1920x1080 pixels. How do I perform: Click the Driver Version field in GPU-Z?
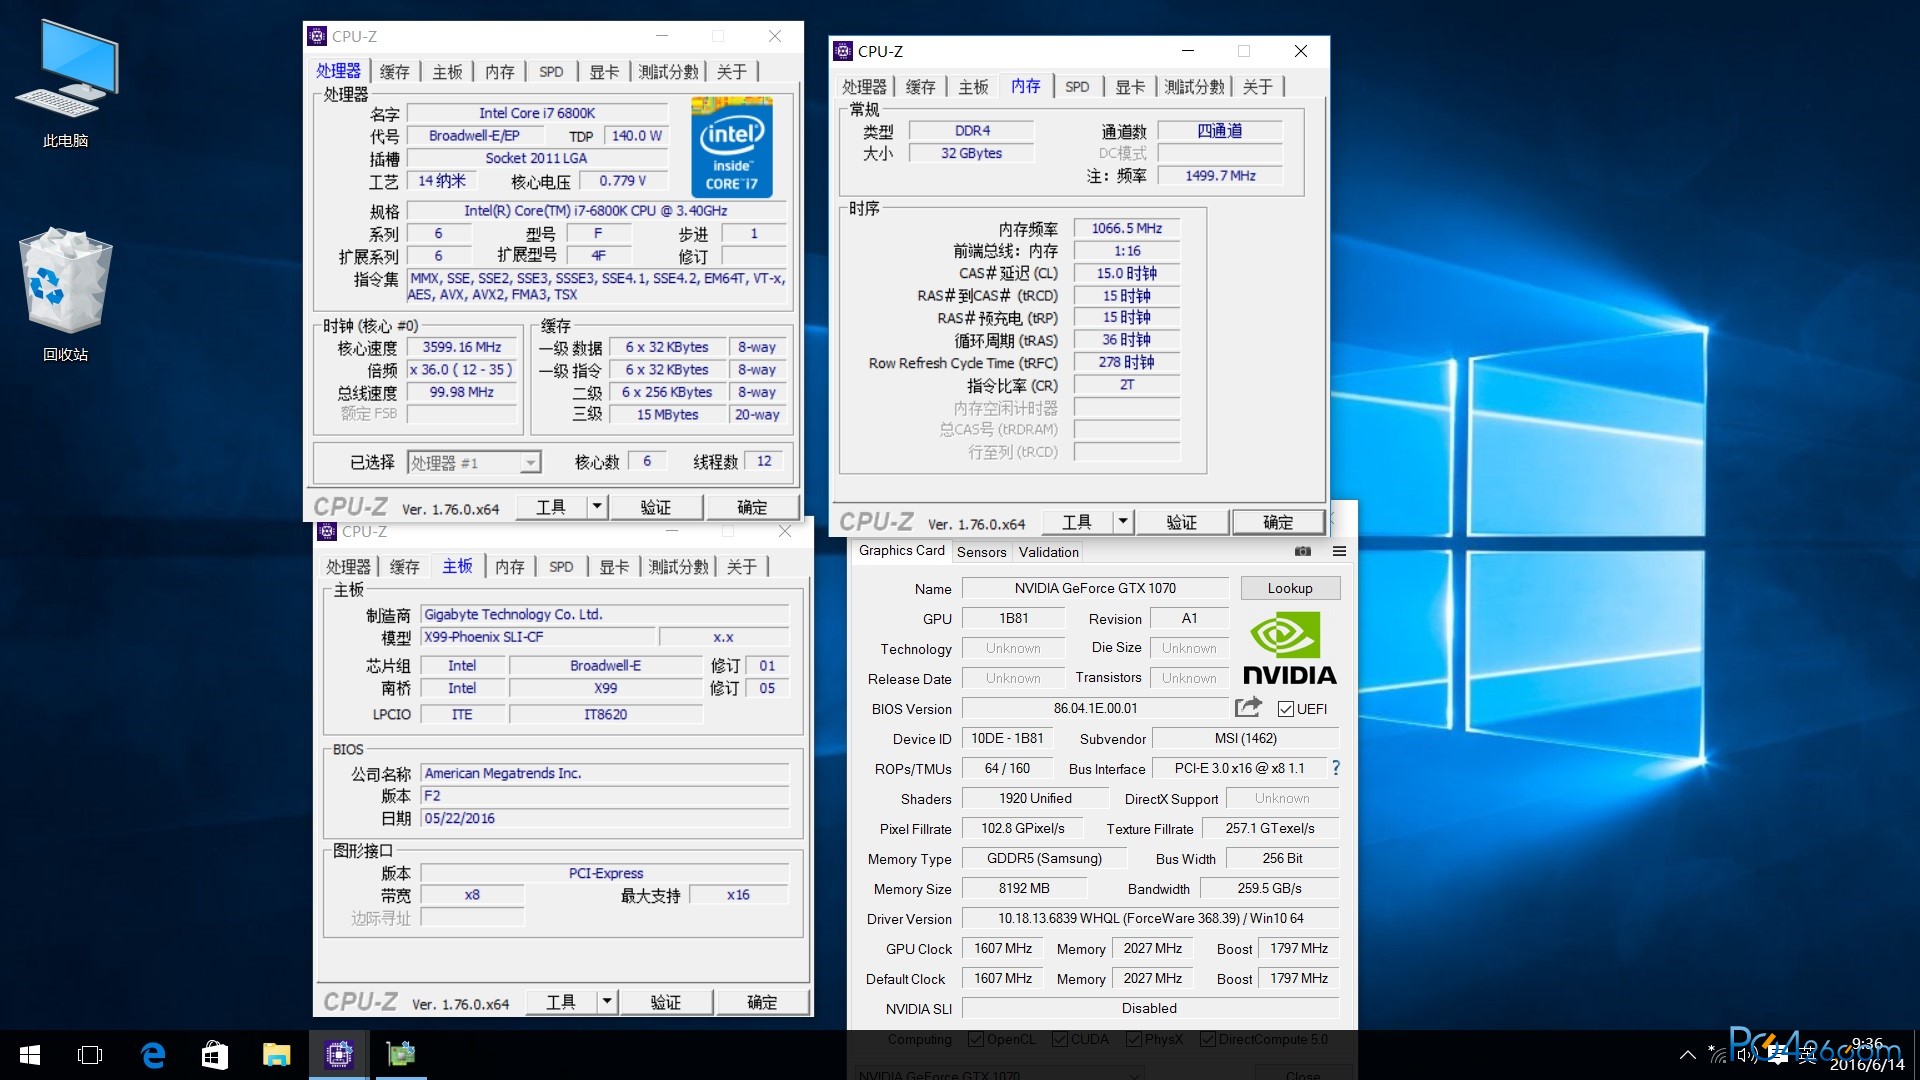tap(1150, 918)
